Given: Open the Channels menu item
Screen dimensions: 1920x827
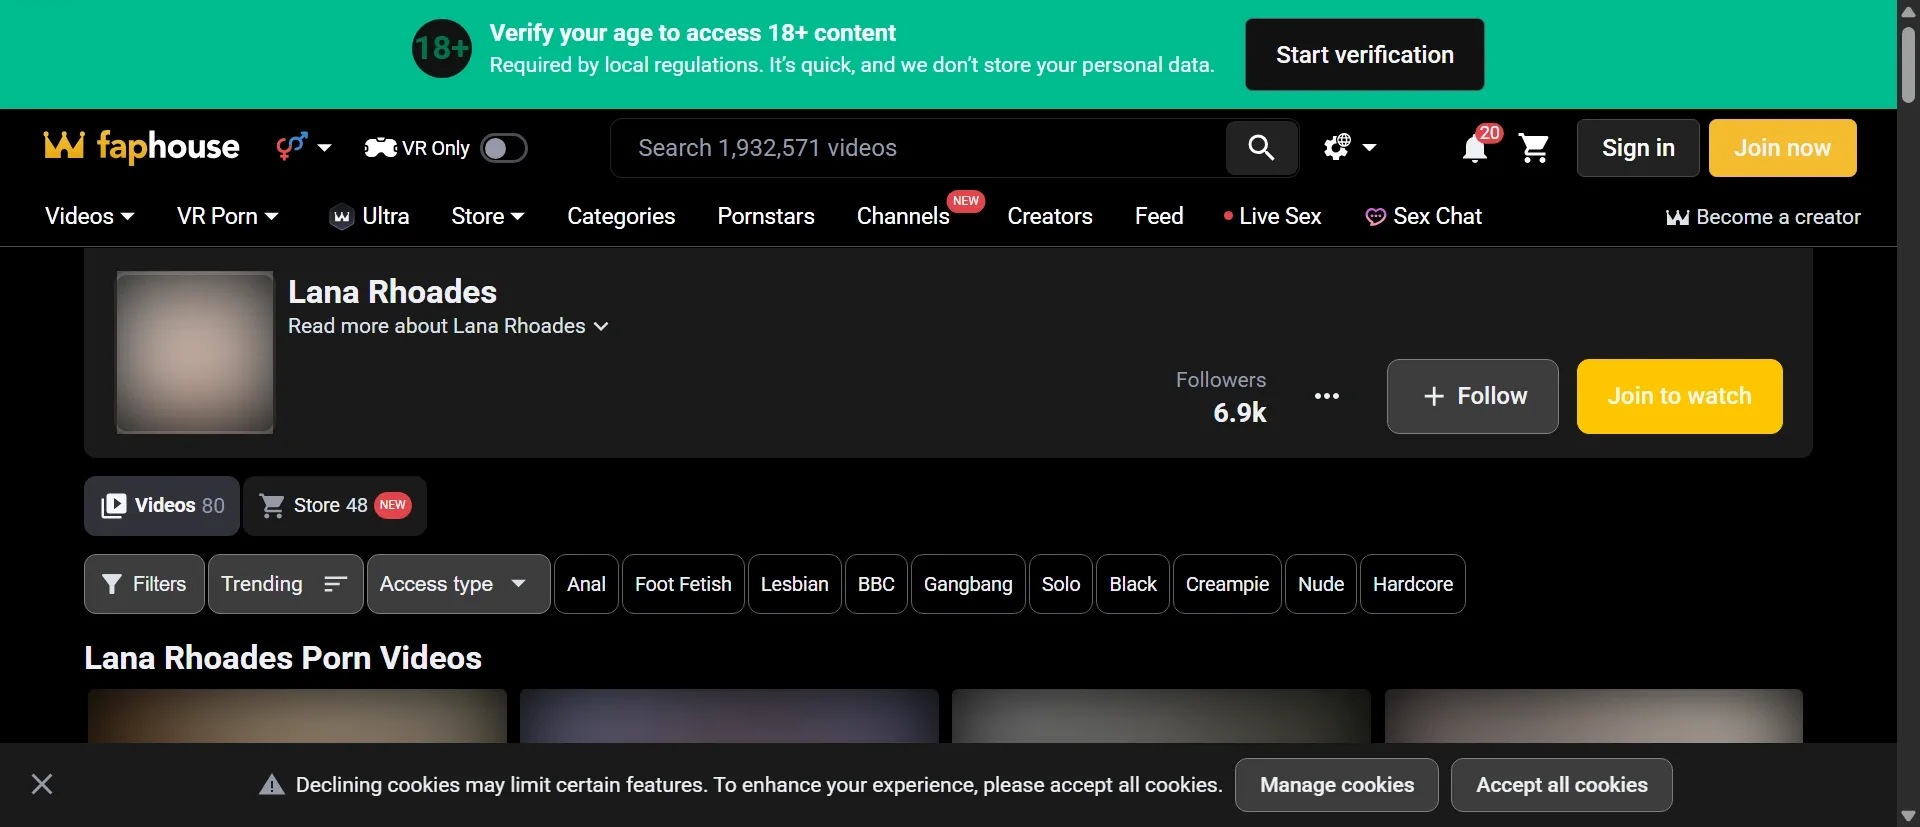Looking at the screenshot, I should pyautogui.click(x=903, y=216).
